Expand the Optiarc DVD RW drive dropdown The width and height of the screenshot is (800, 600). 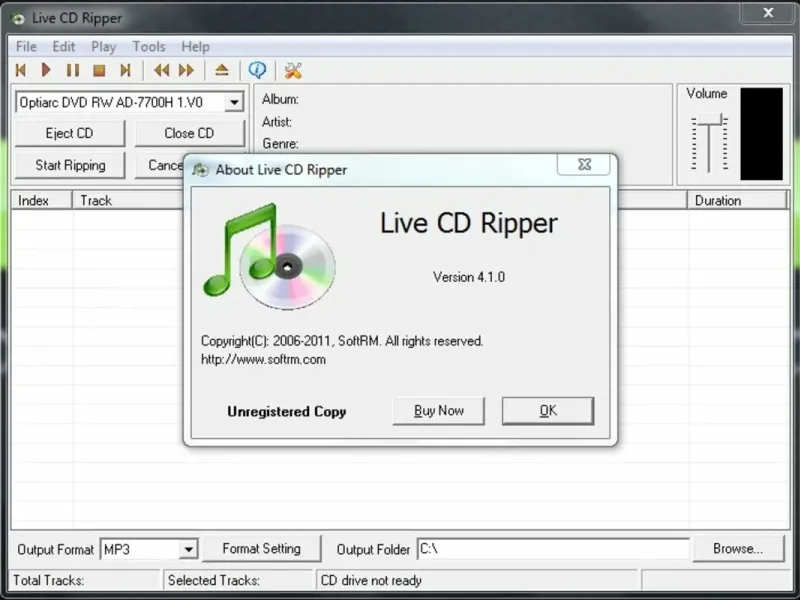pyautogui.click(x=234, y=102)
